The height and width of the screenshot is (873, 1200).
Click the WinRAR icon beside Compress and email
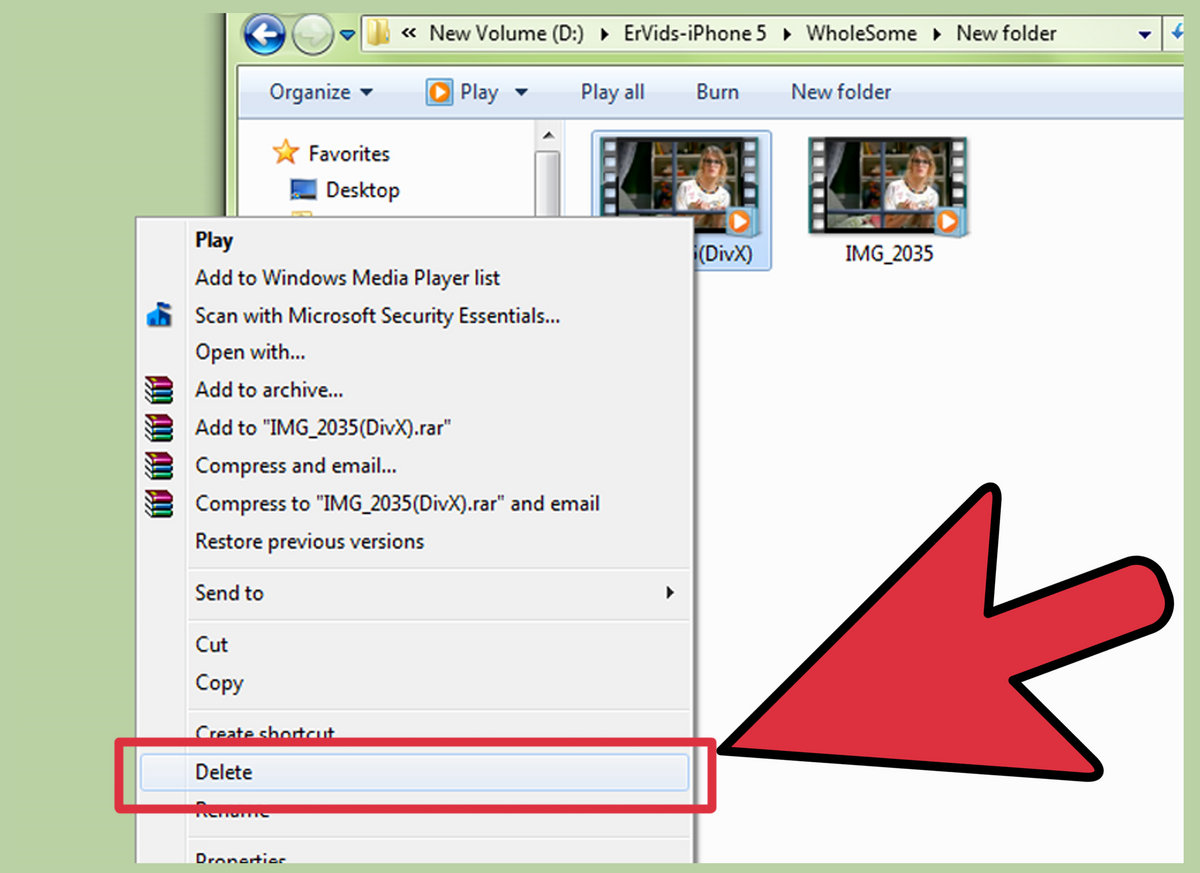pyautogui.click(x=159, y=466)
